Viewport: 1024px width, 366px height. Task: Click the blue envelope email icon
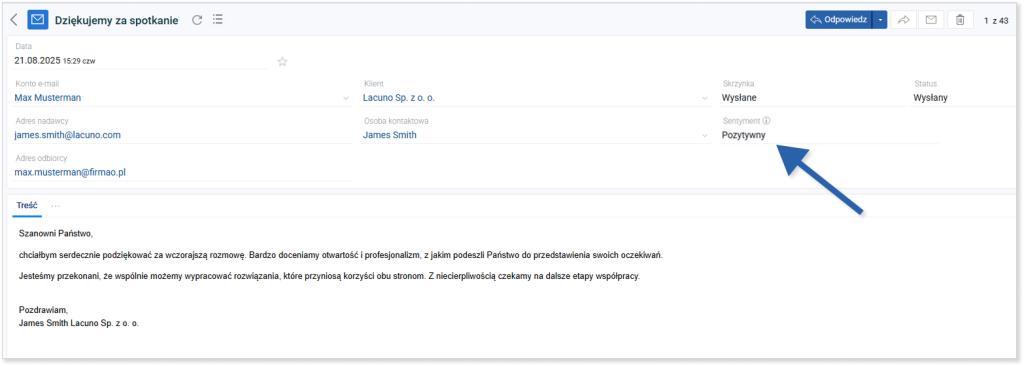pyautogui.click(x=37, y=20)
